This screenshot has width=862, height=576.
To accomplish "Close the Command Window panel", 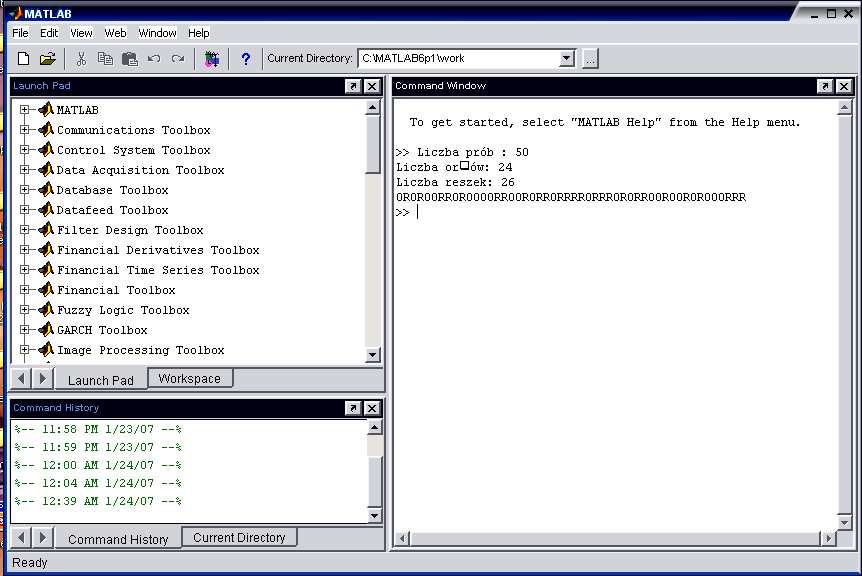I will [844, 86].
